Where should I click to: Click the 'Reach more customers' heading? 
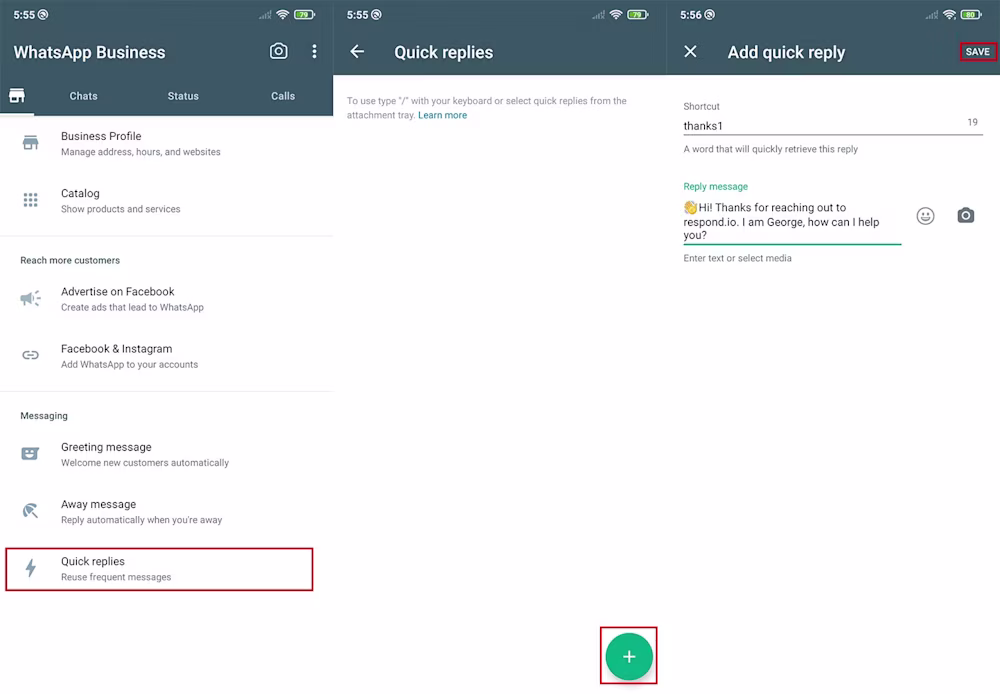coord(70,260)
